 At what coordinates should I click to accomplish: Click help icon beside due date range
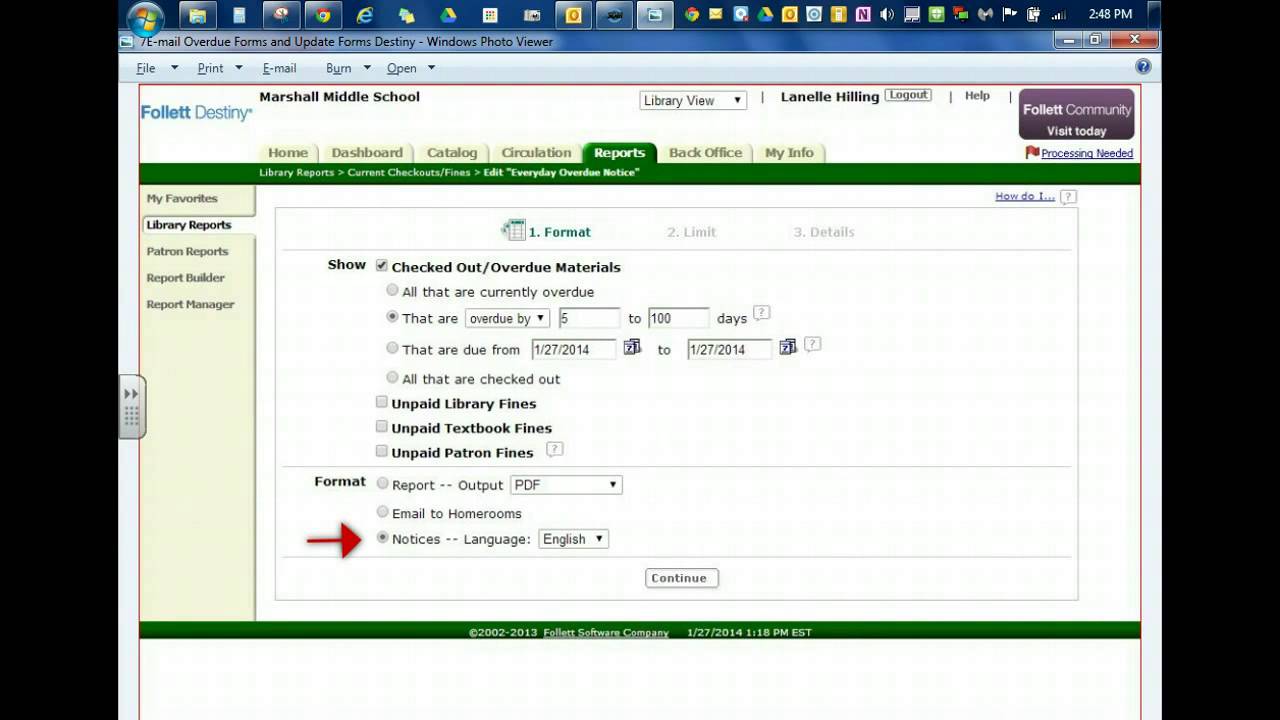point(812,344)
